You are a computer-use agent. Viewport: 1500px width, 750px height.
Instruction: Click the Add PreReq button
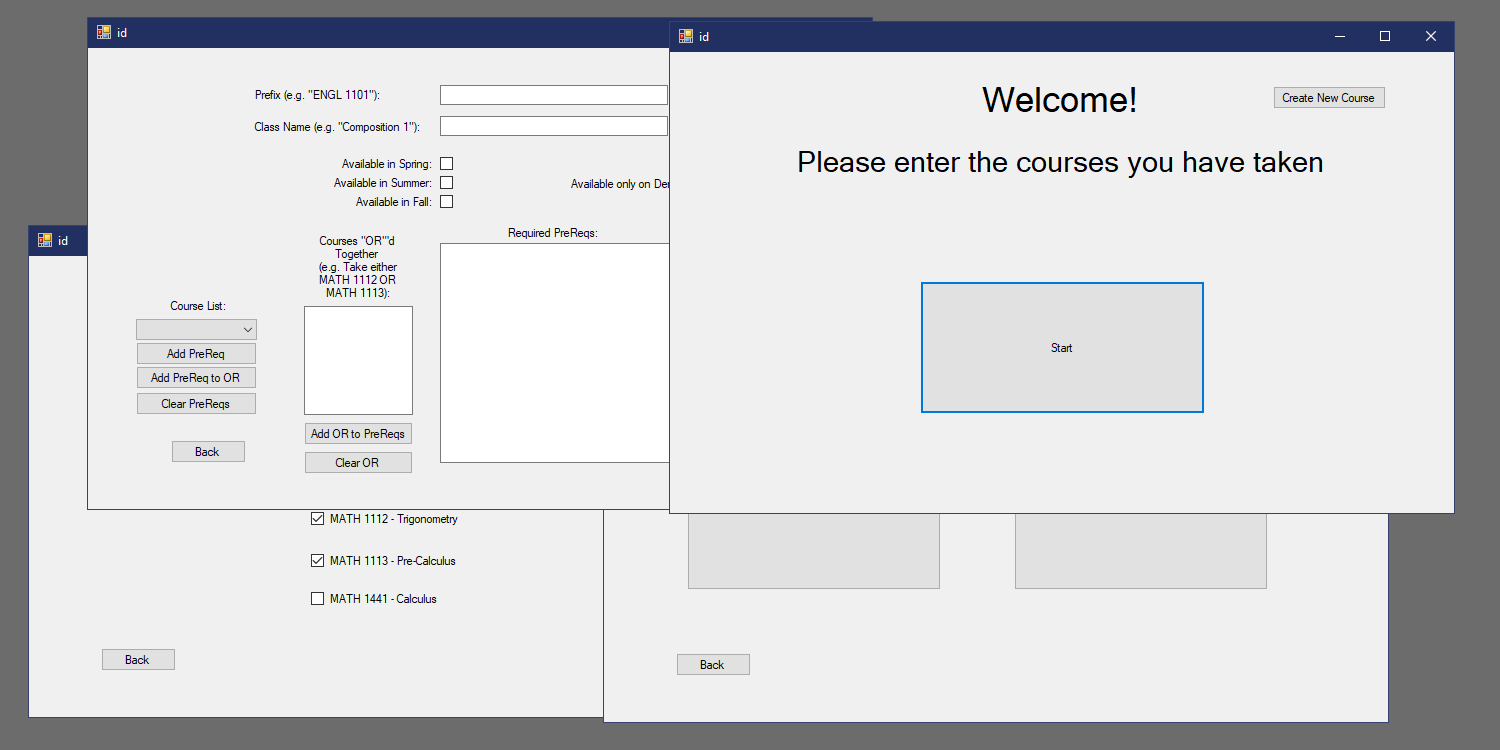196,354
